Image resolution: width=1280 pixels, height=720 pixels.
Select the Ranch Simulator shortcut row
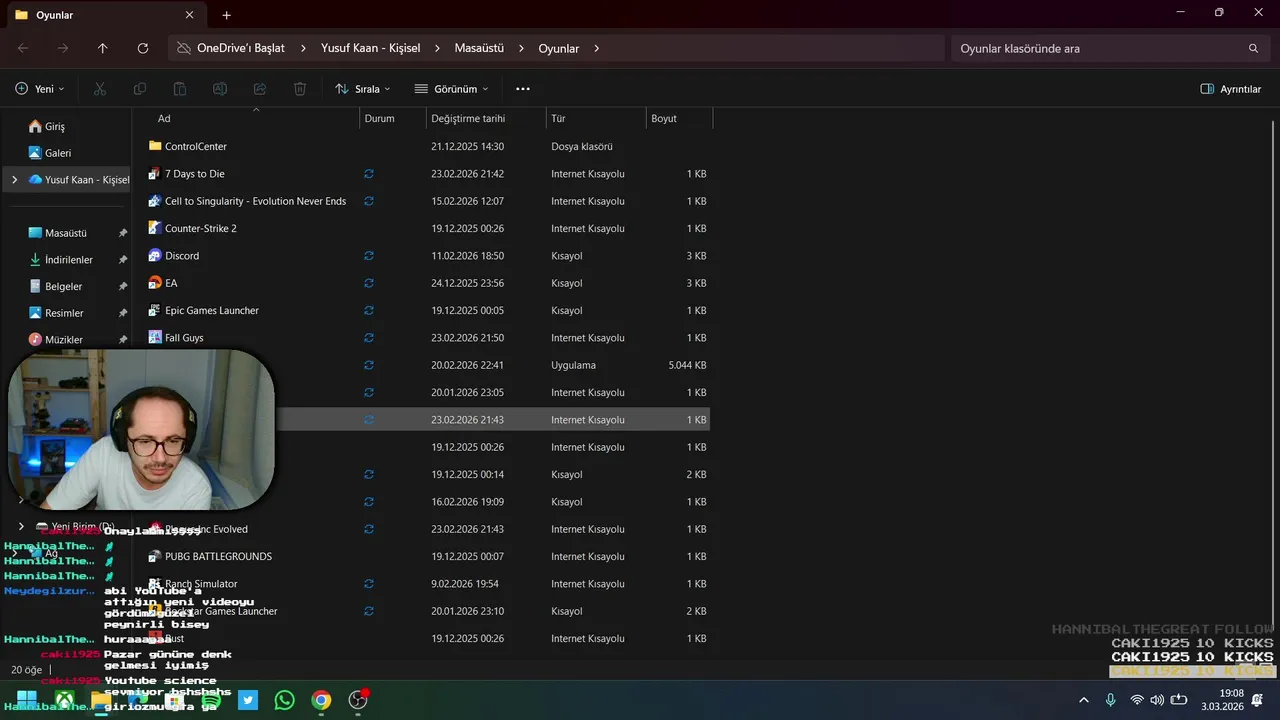(429, 584)
